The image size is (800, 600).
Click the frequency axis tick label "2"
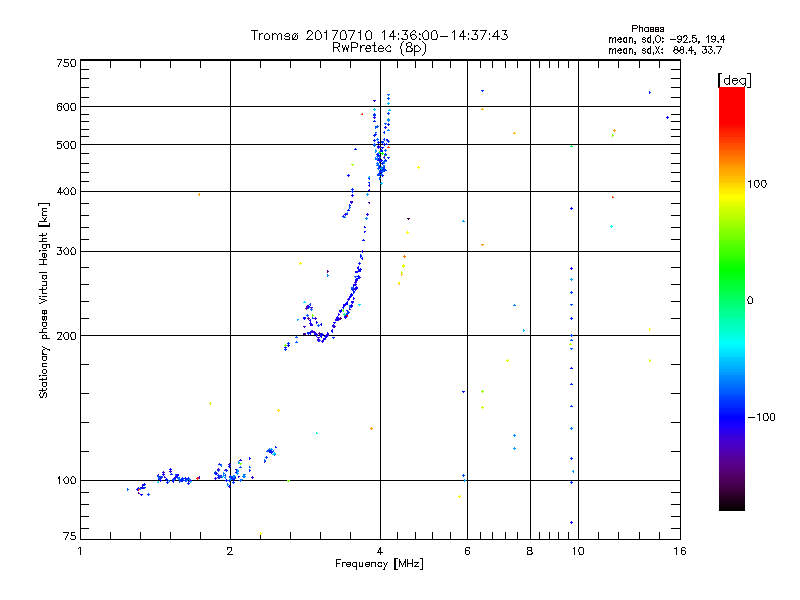tap(230, 551)
